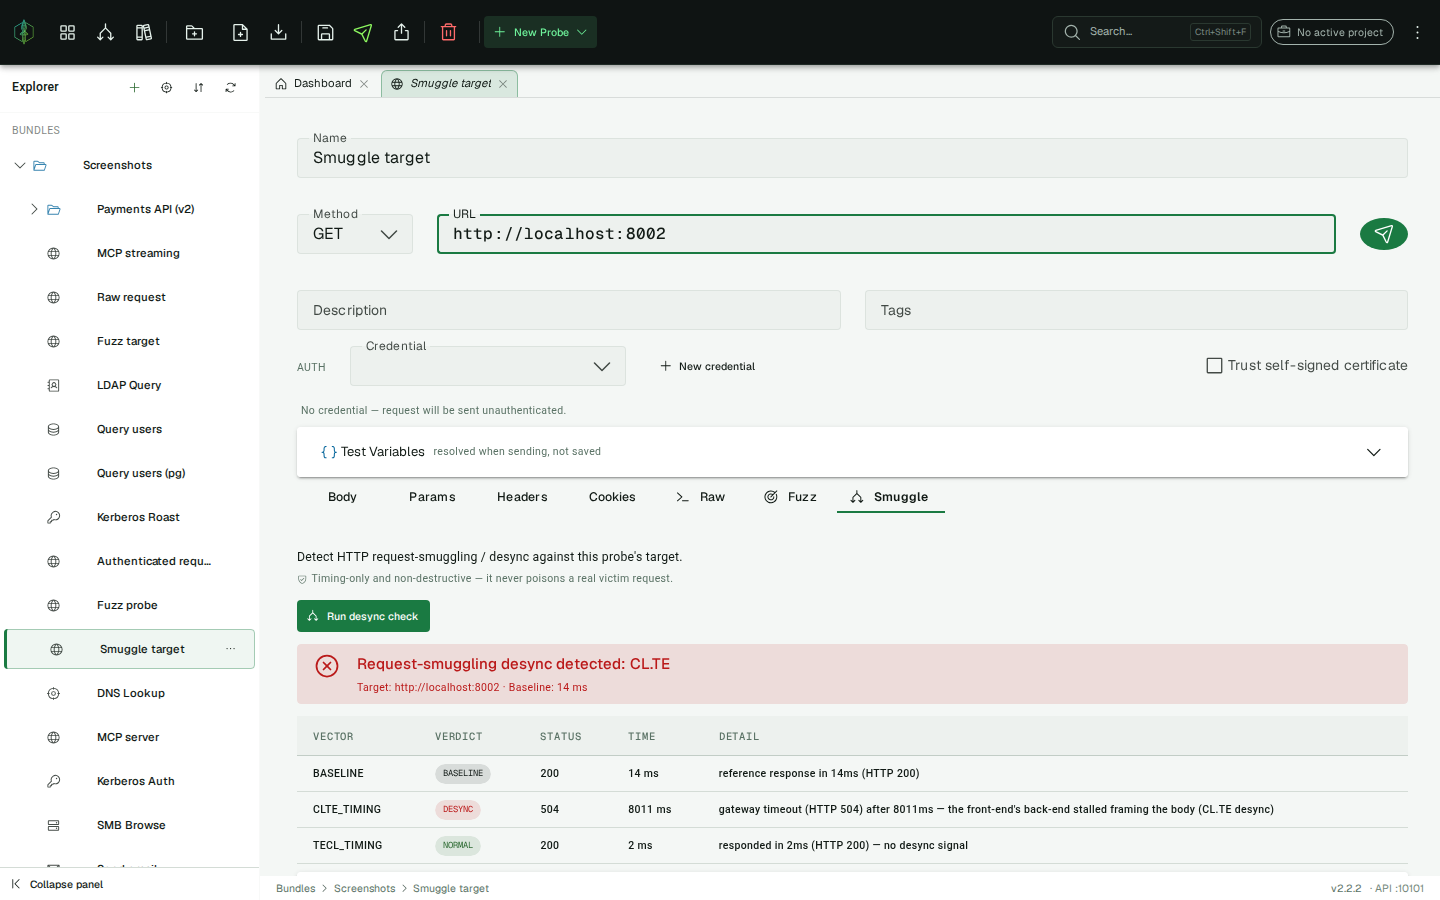Click the DNS Lookup icon in Explorer
This screenshot has height=900, width=1440.
(x=54, y=693)
